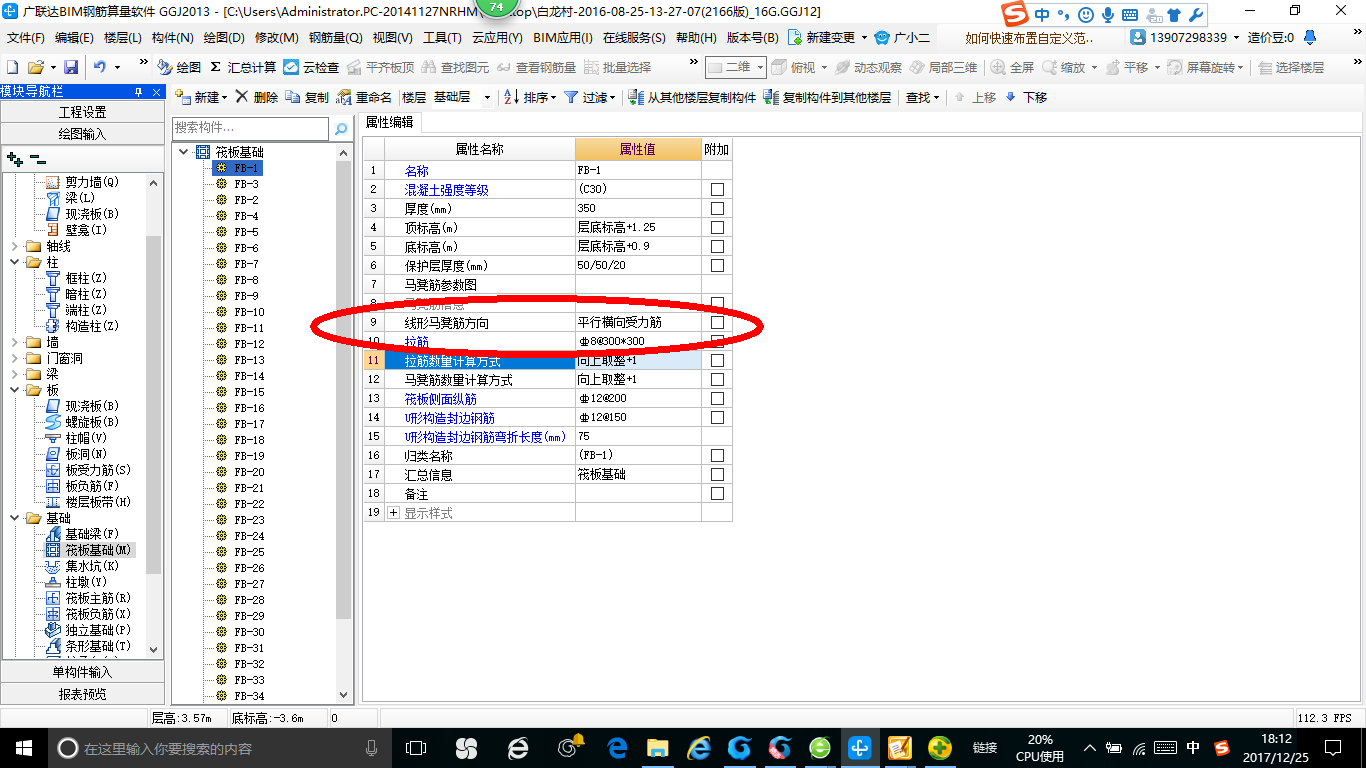Click 新建 to create new component
The height and width of the screenshot is (768, 1366).
201,97
